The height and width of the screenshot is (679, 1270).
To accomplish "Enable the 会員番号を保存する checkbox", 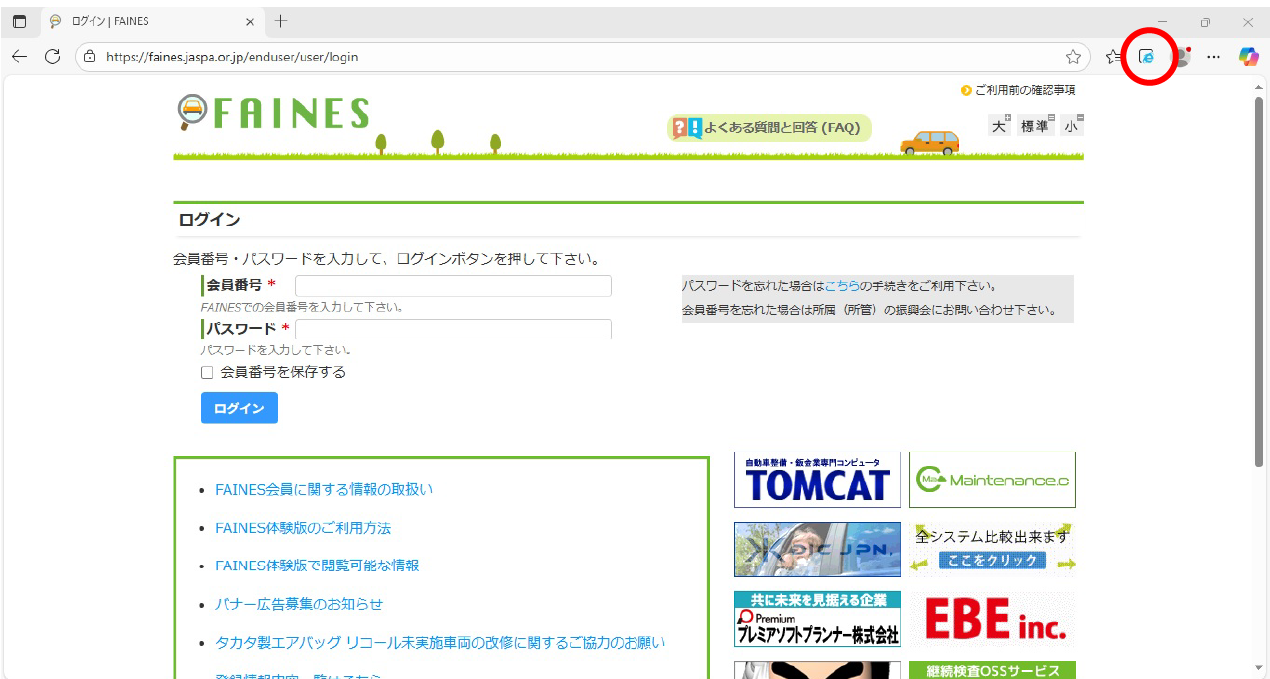I will (207, 371).
